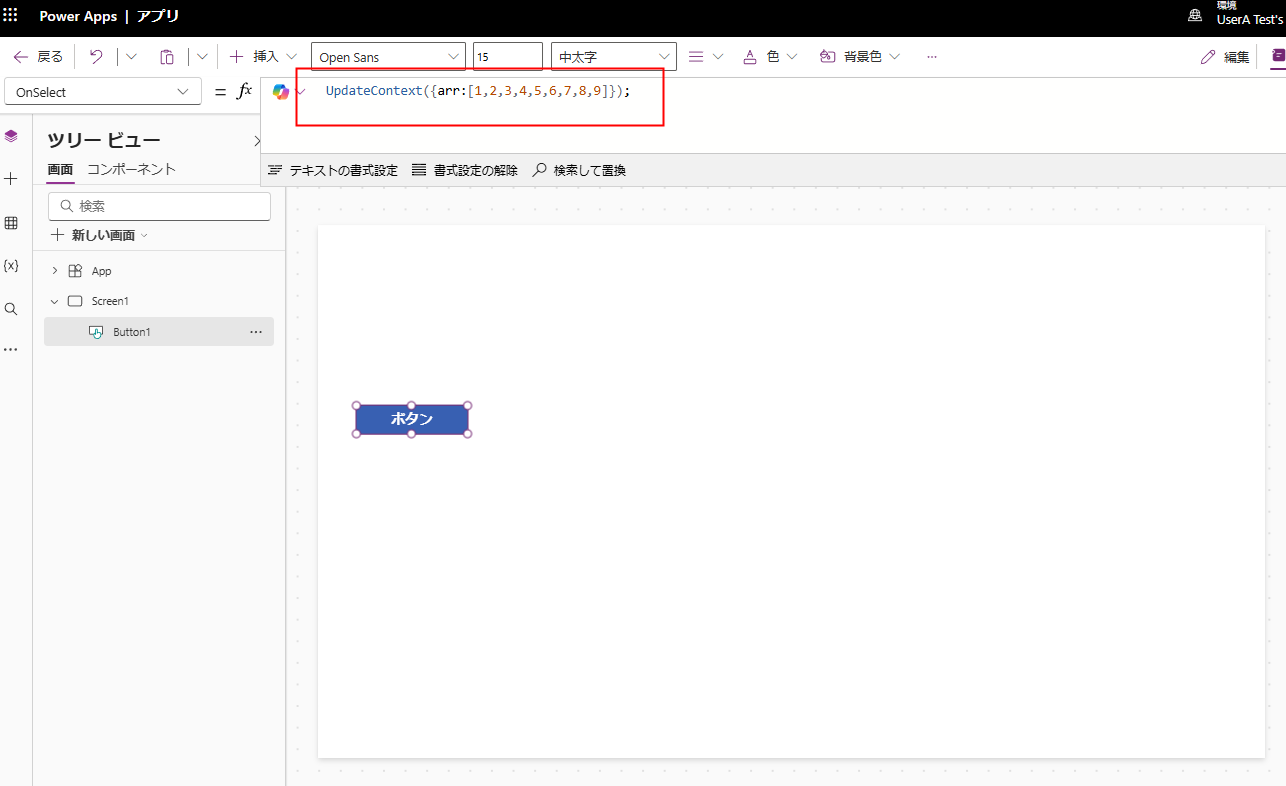
Task: Select the Insert (+) sidebar icon
Action: 12,178
